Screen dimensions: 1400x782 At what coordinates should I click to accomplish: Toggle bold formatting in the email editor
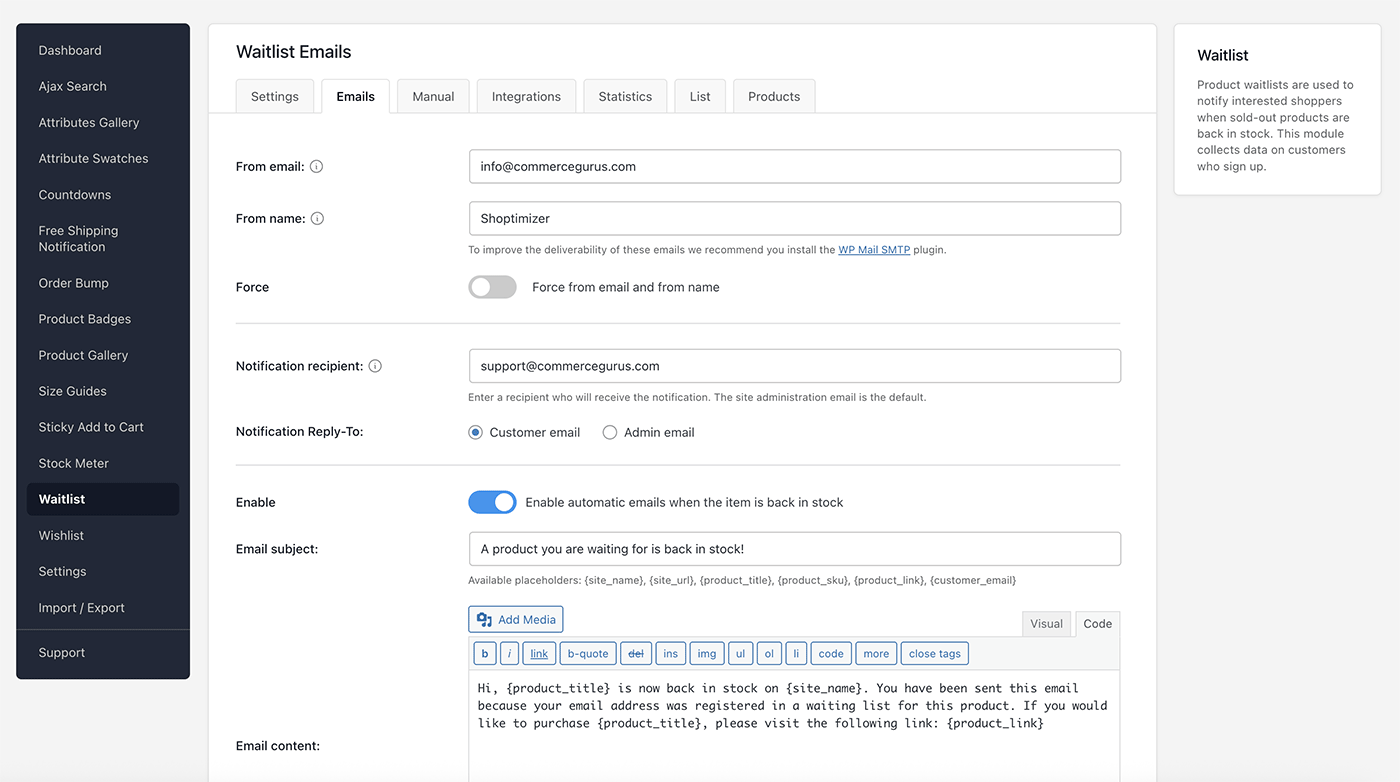coord(484,653)
